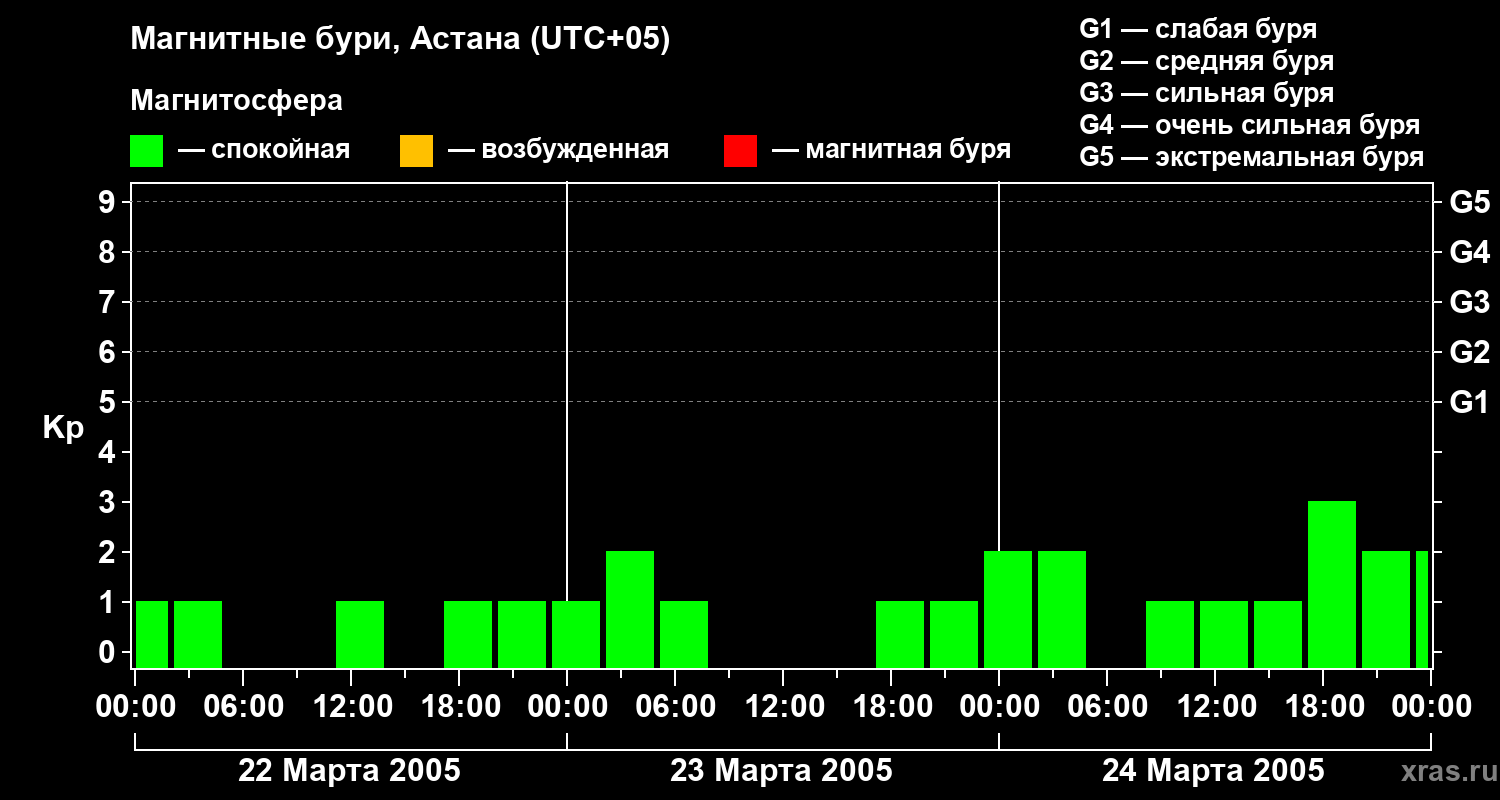Click the '12:00' time label under 23 March
Viewport: 1500px width, 800px height.
783,707
